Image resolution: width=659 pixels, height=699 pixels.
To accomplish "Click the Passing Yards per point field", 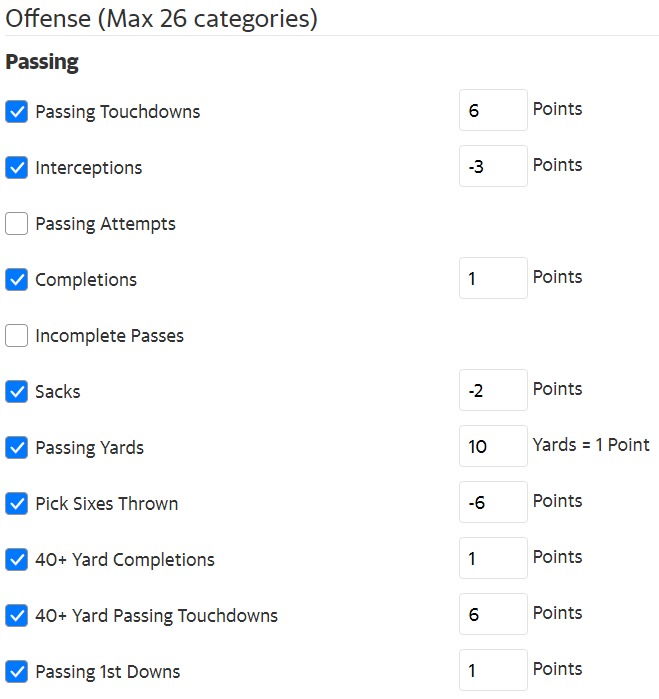I will tap(493, 446).
